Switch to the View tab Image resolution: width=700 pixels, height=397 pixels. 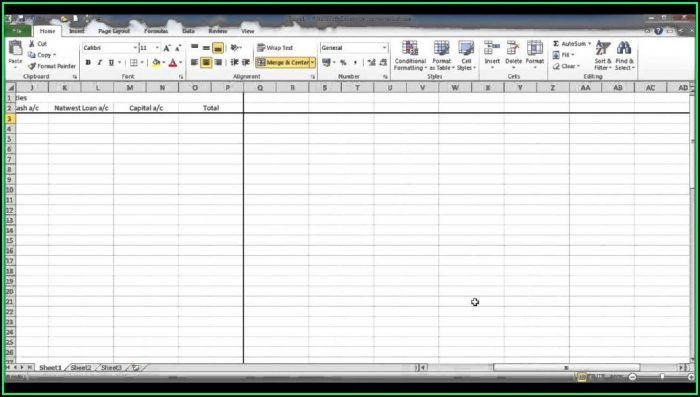point(248,31)
